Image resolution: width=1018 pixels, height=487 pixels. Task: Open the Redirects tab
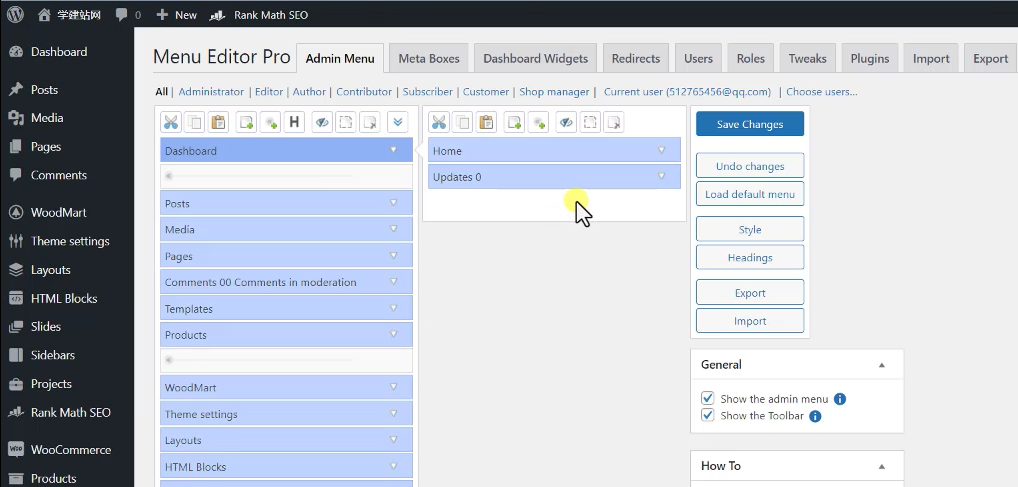point(636,58)
